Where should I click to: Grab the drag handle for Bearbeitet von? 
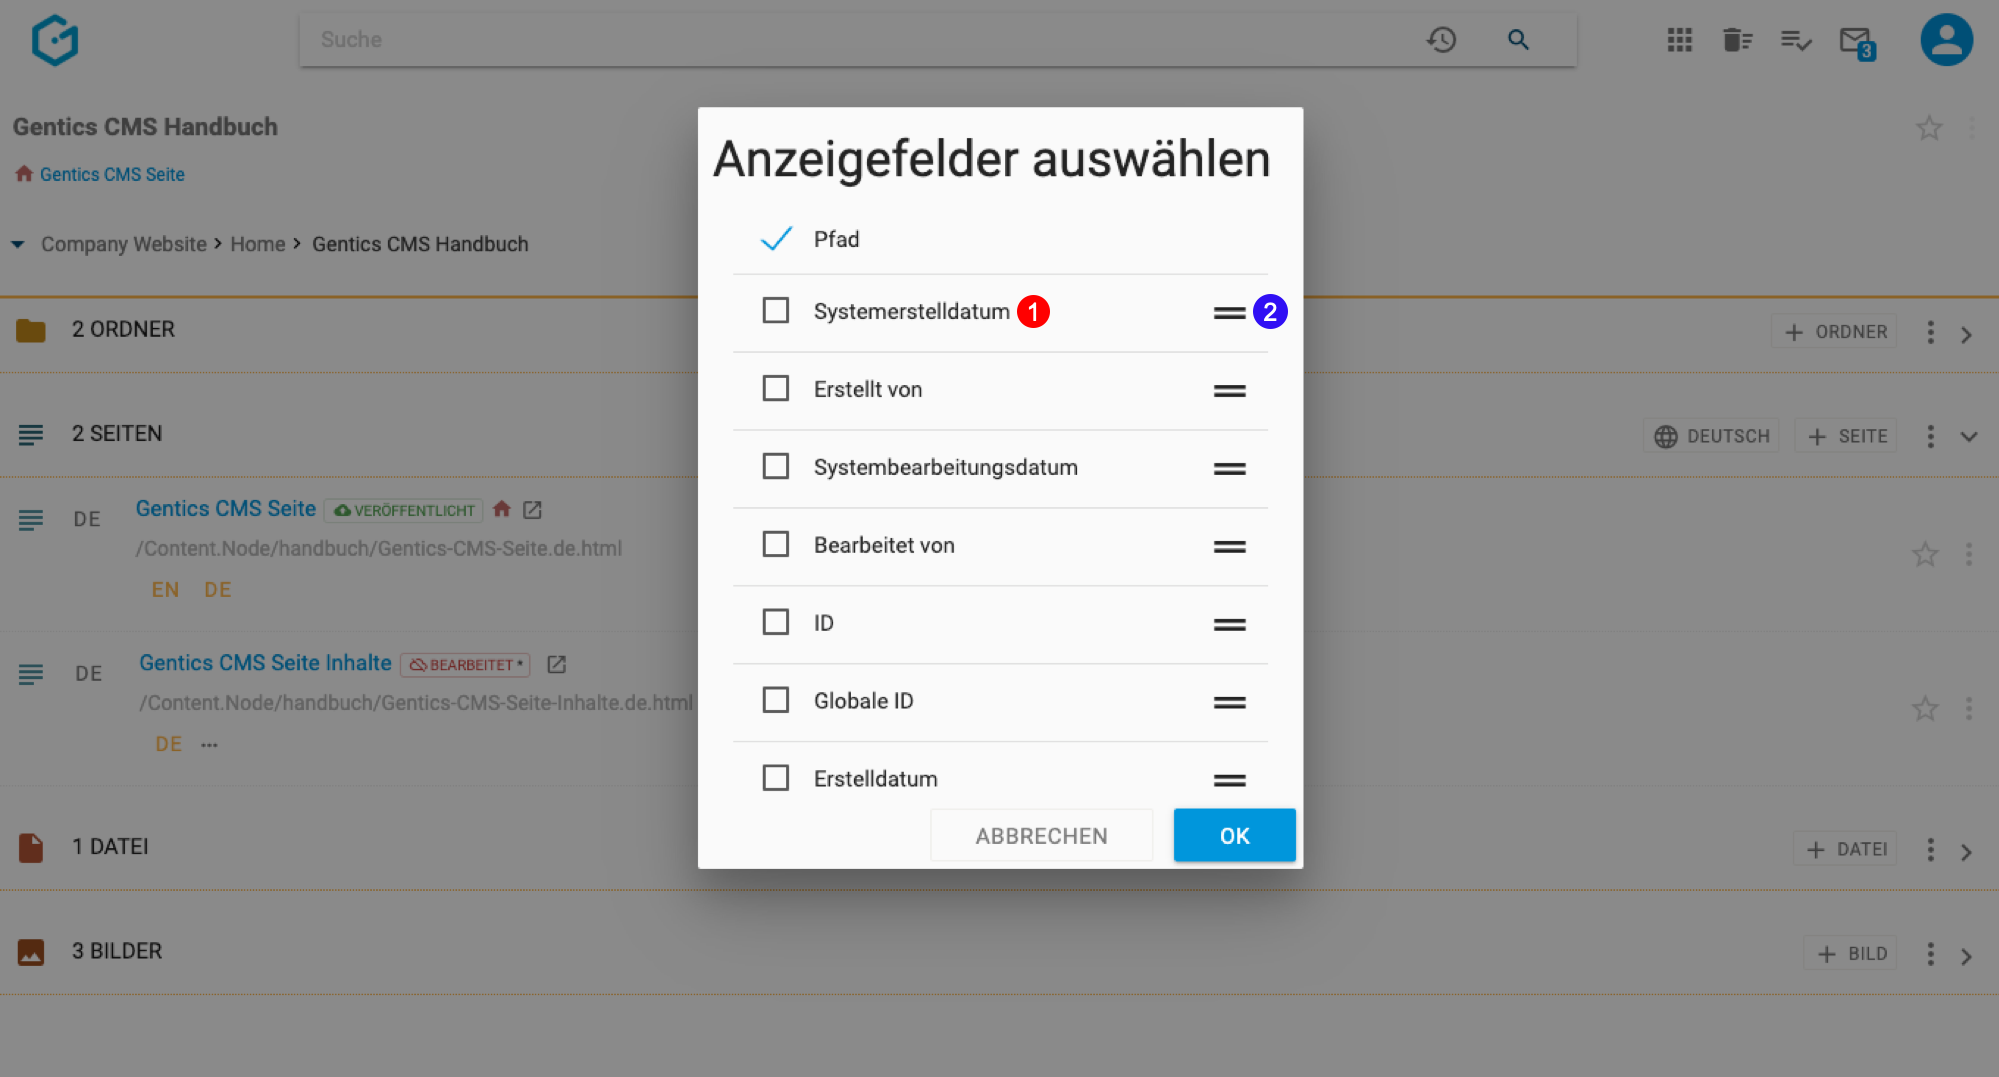(x=1229, y=547)
